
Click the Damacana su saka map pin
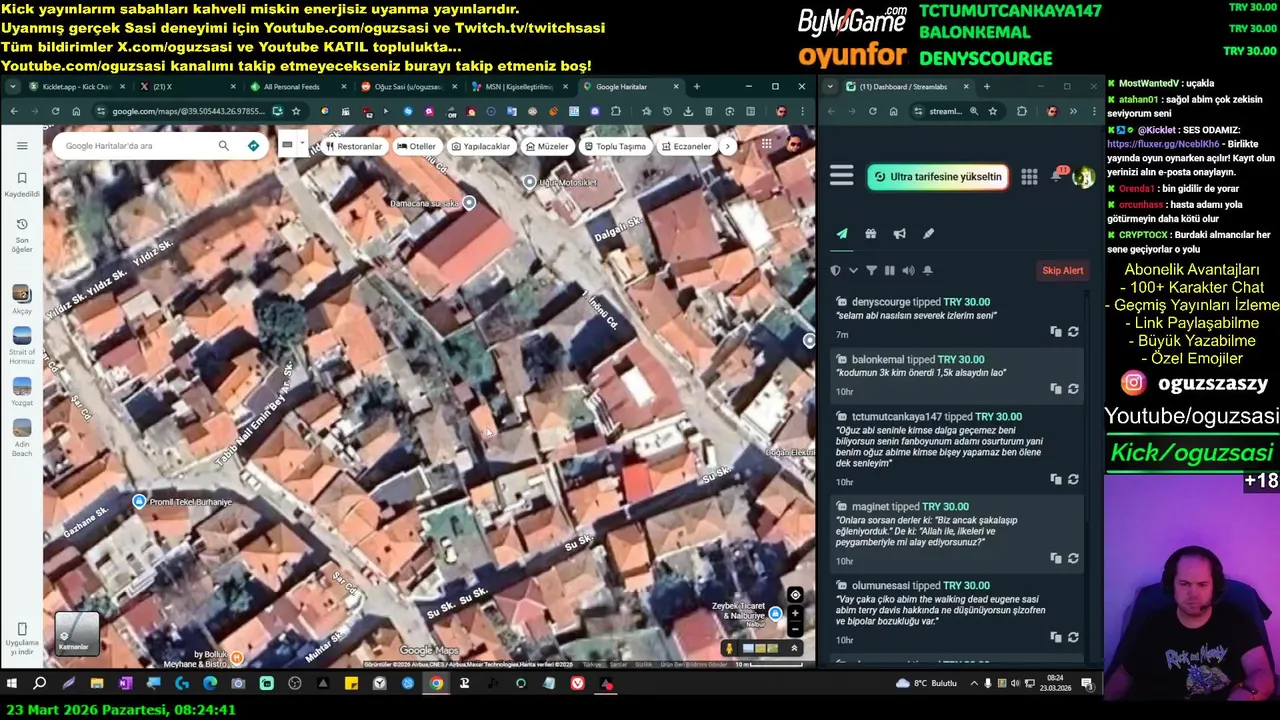pyautogui.click(x=469, y=203)
